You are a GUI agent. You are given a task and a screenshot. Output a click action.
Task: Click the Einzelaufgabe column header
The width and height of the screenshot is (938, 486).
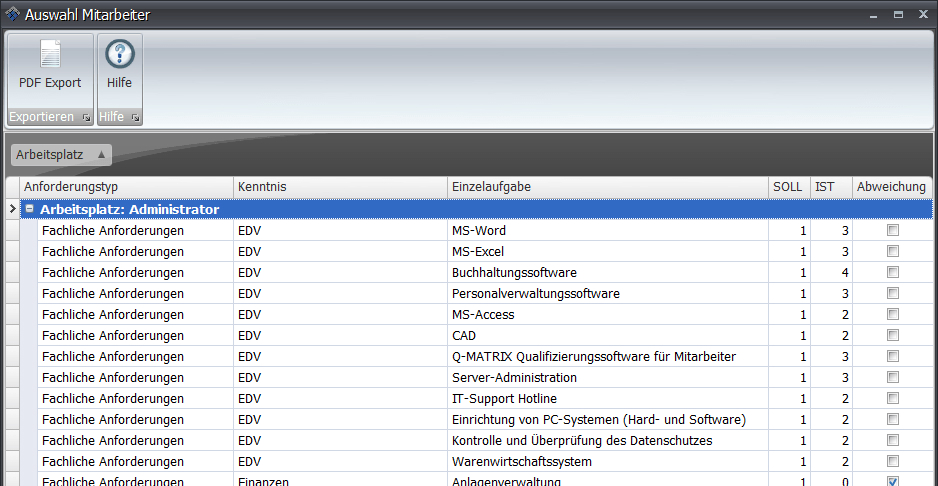[607, 187]
